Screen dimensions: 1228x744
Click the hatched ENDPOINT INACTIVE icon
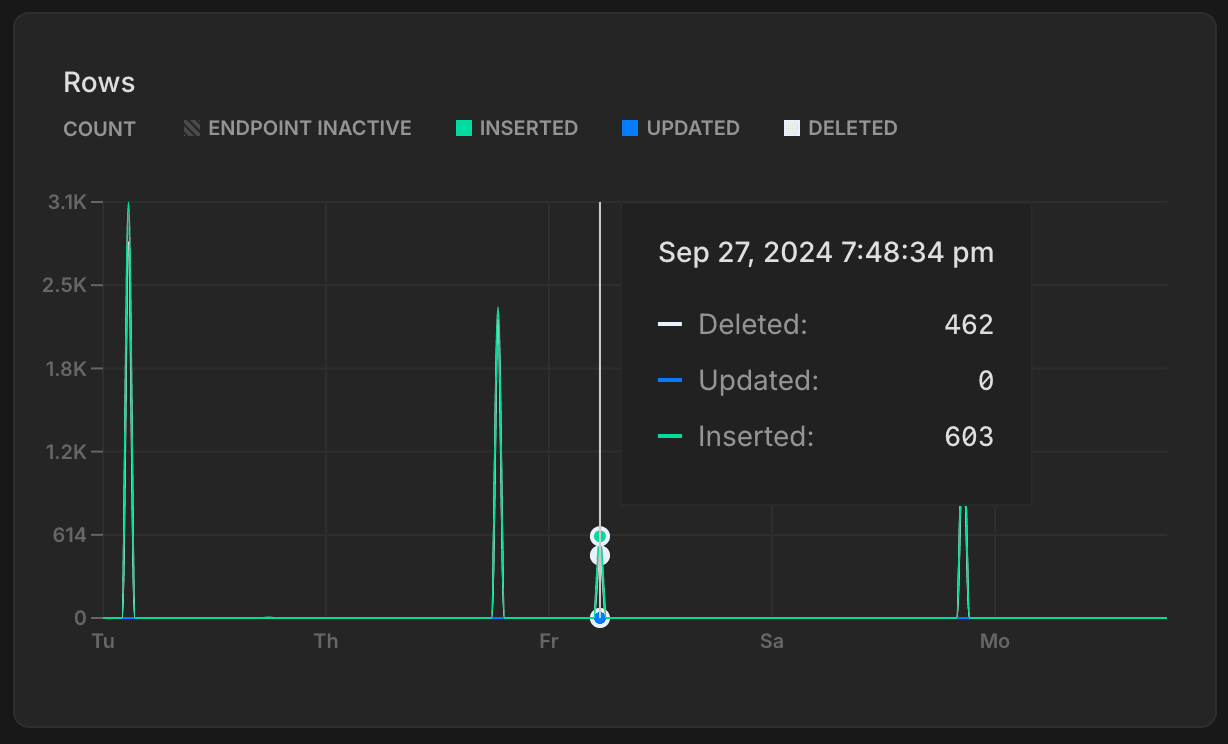pyautogui.click(x=193, y=128)
